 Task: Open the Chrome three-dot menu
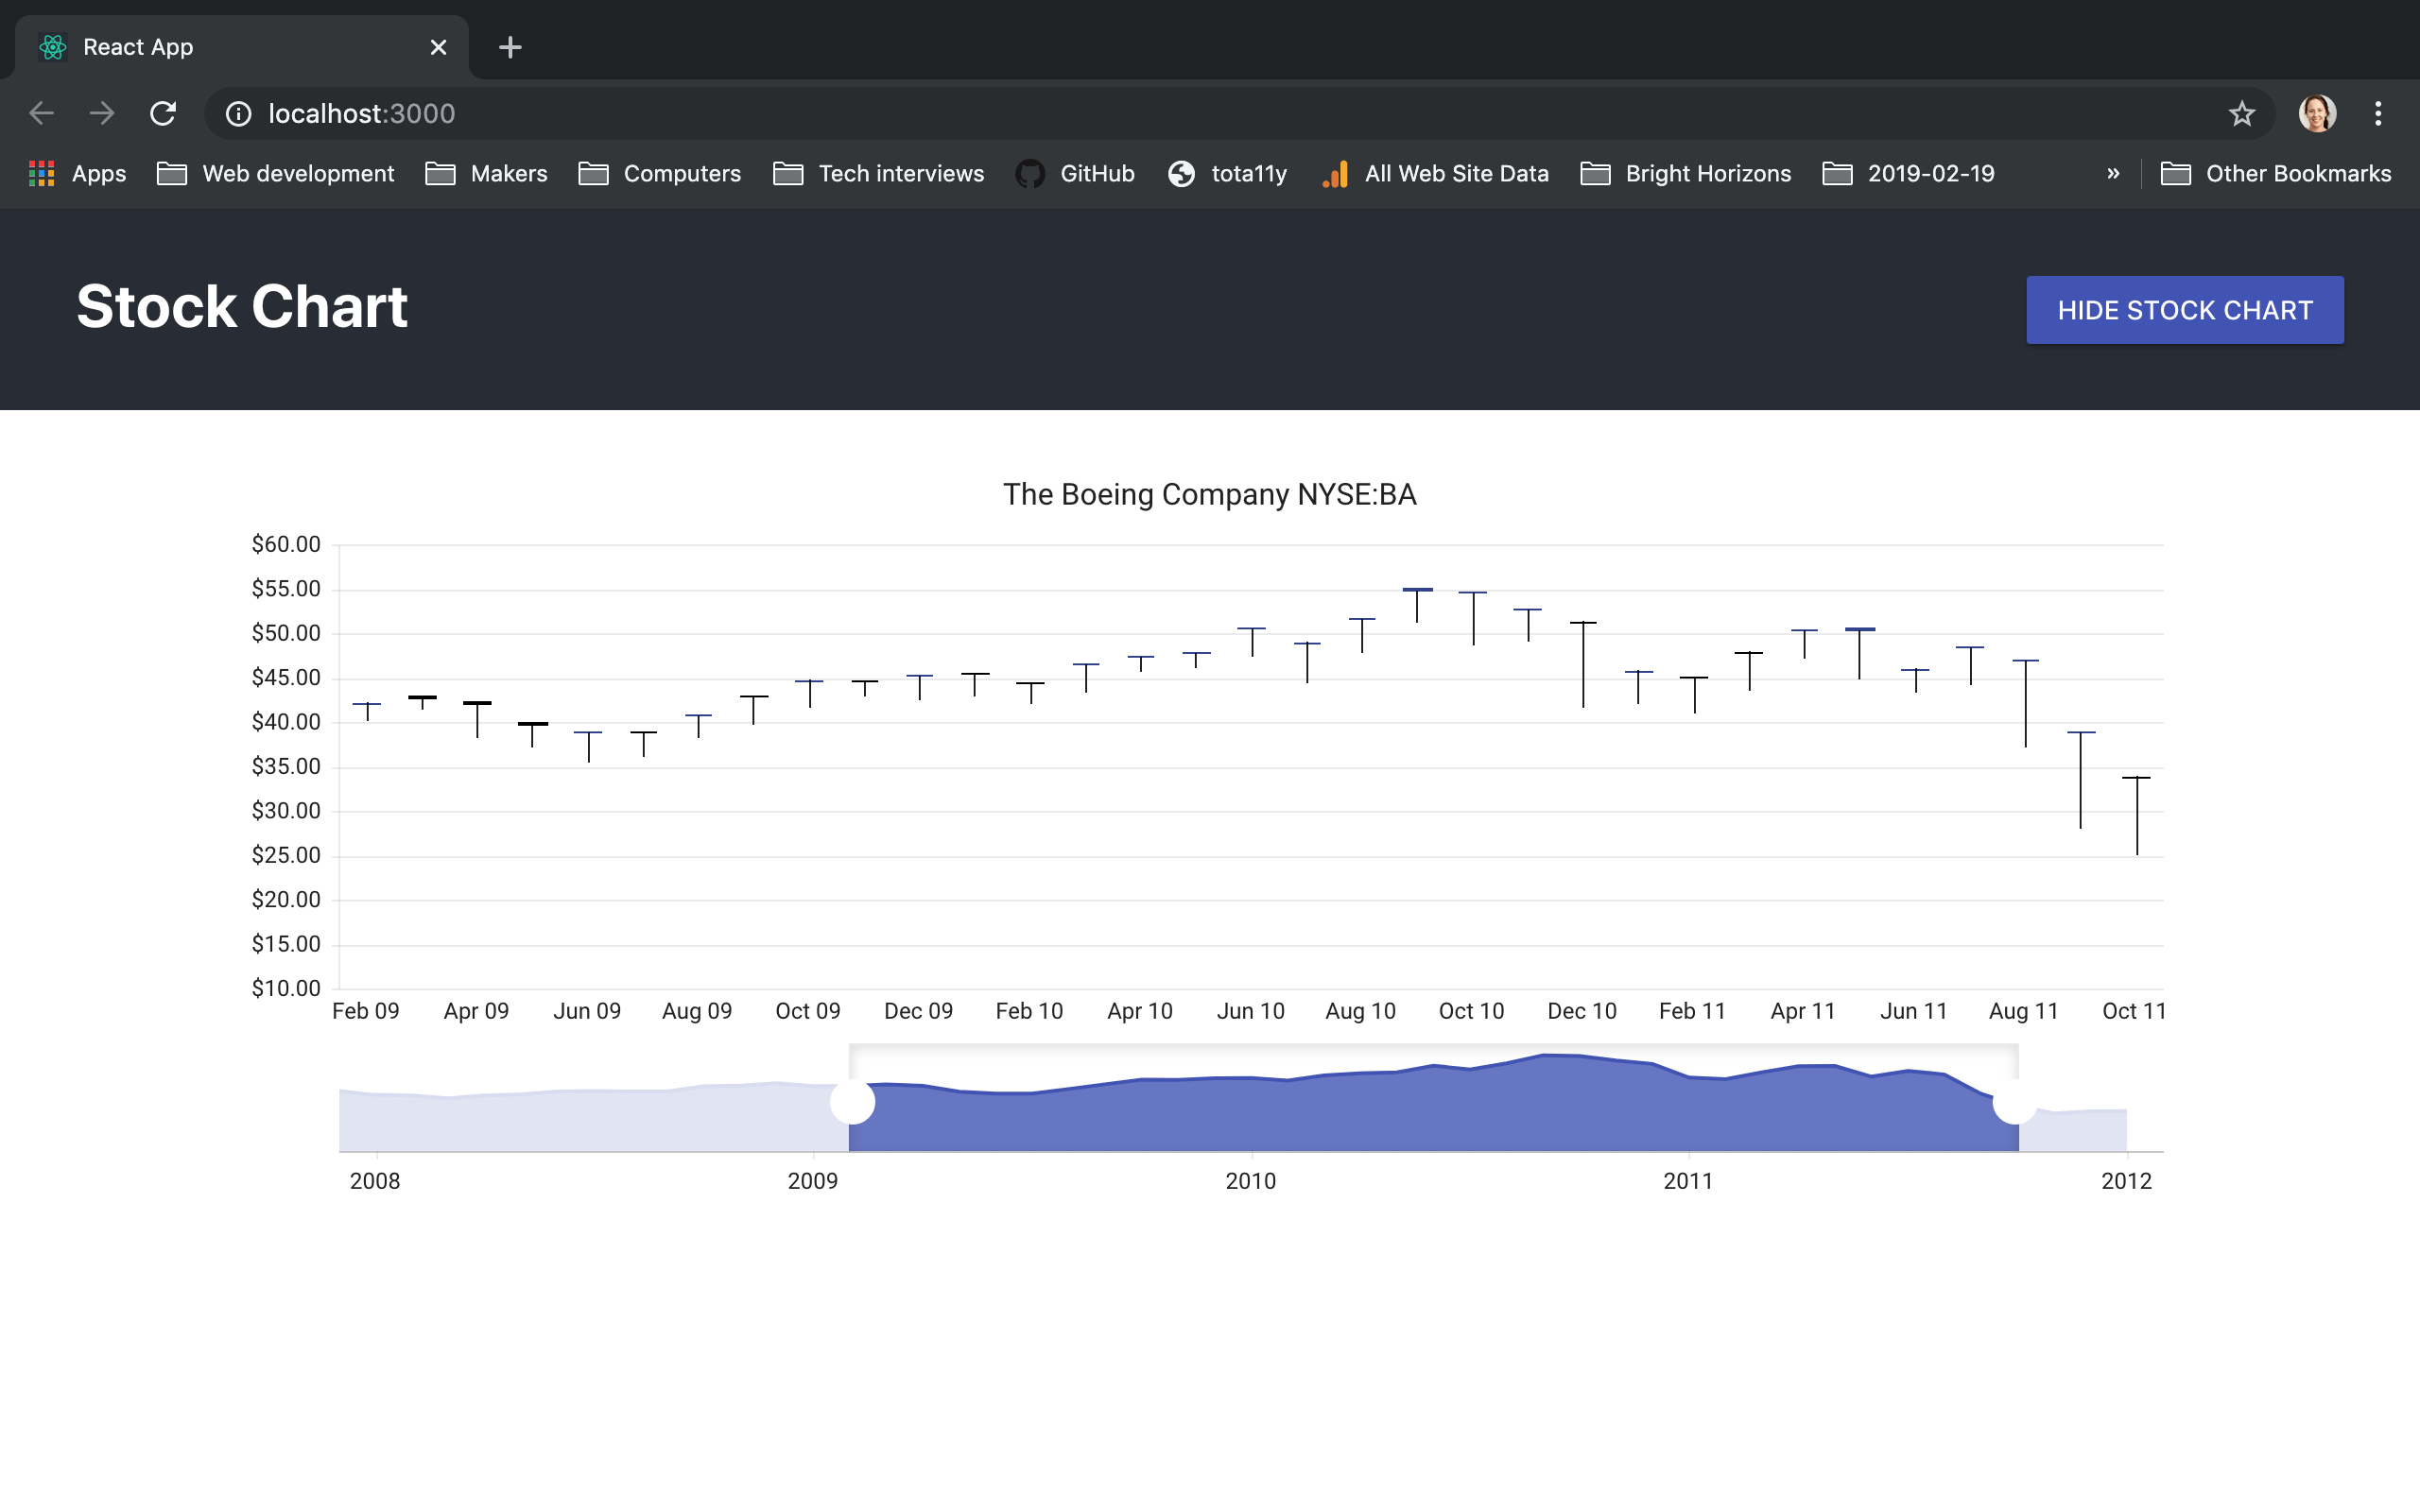coord(2378,114)
